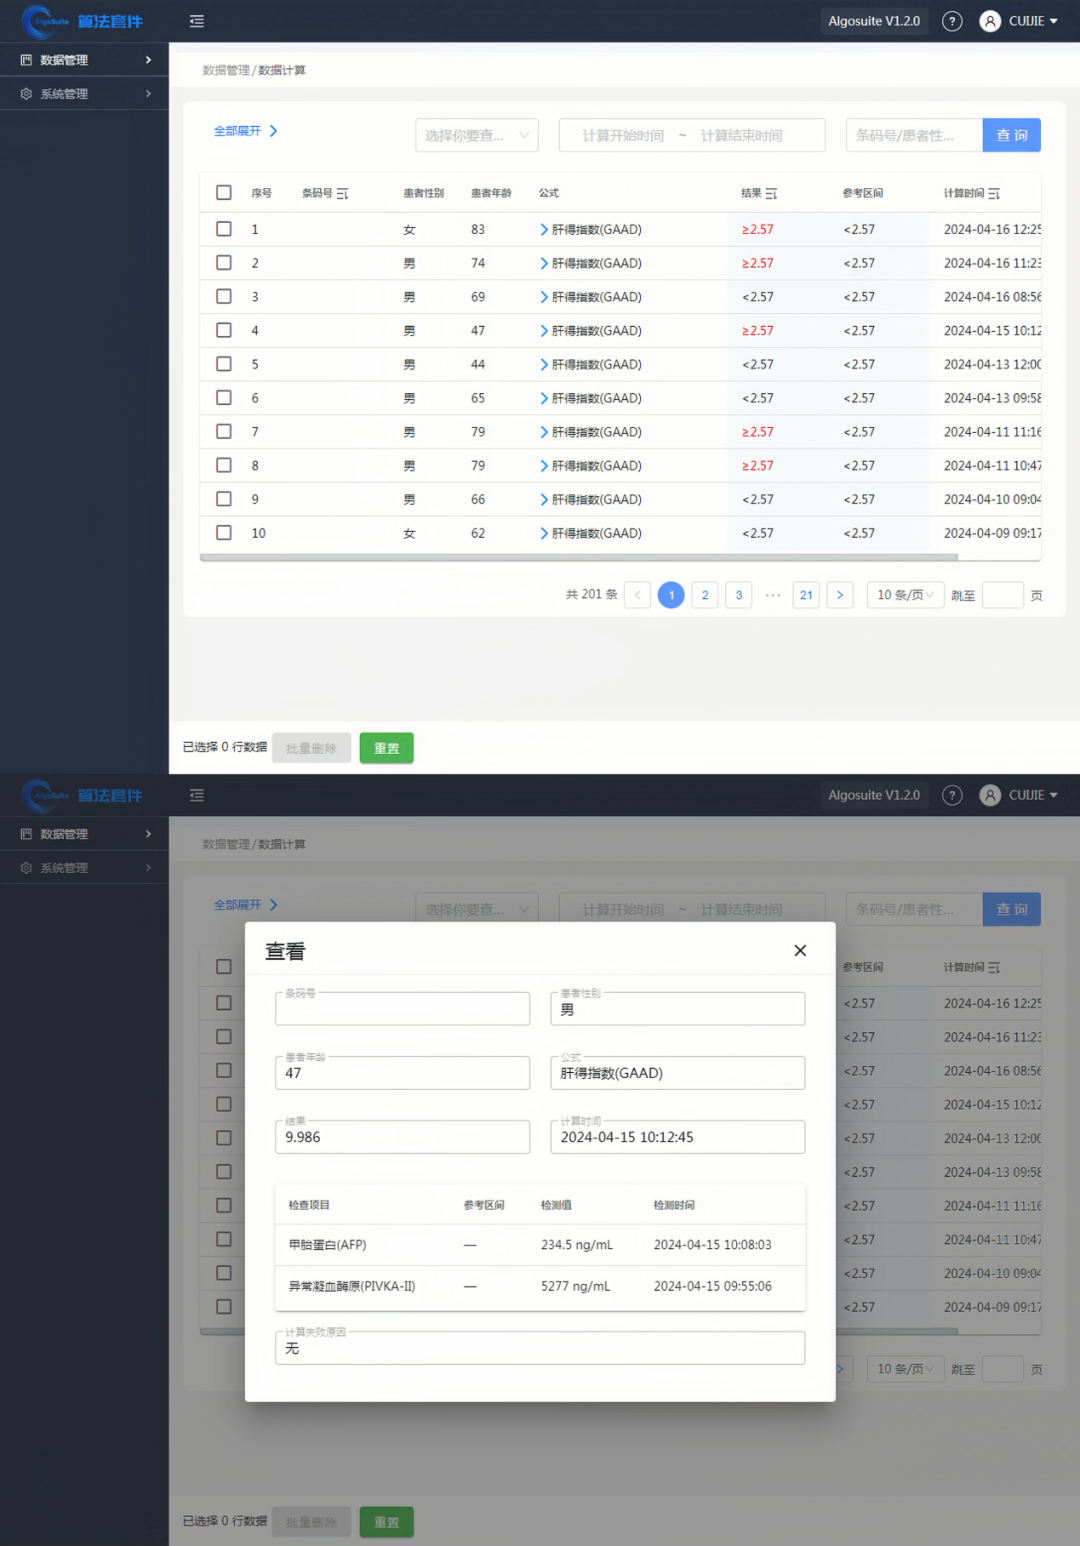Expand 肝得指数(GAAD) chevron in row 7, top screenshot
This screenshot has height=1546, width=1080.
point(544,432)
